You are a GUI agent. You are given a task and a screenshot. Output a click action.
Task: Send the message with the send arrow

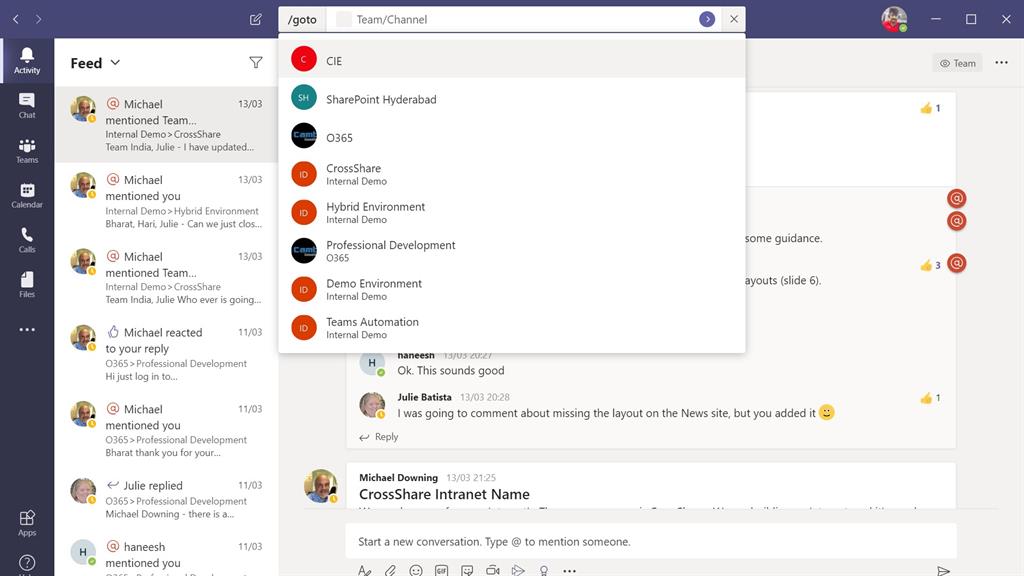pyautogui.click(x=942, y=571)
